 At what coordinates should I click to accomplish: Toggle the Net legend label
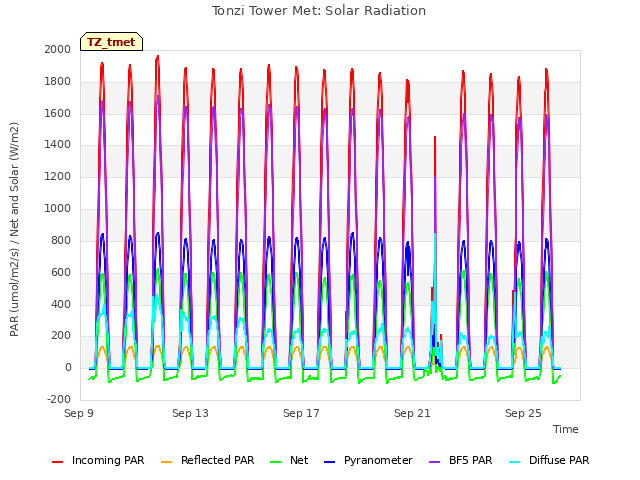tap(299, 460)
